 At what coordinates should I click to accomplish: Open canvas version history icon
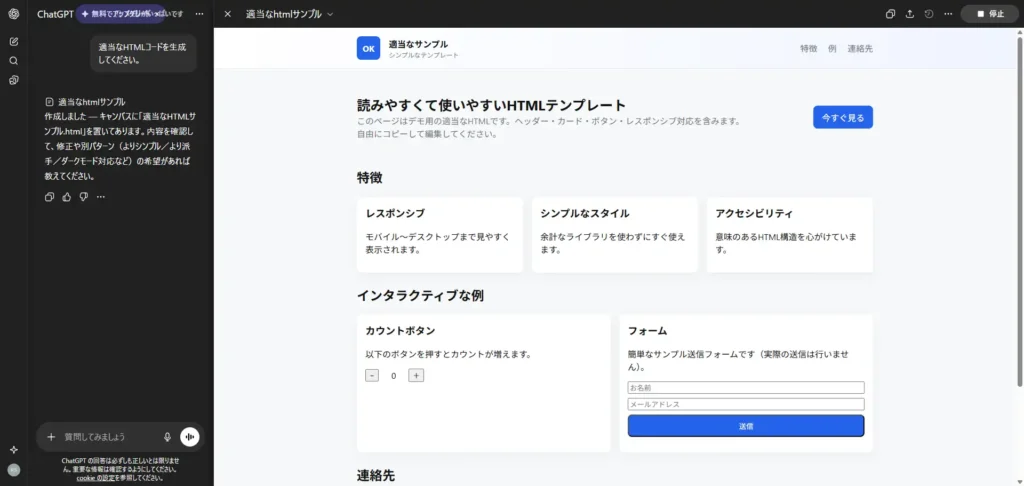pyautogui.click(x=929, y=14)
